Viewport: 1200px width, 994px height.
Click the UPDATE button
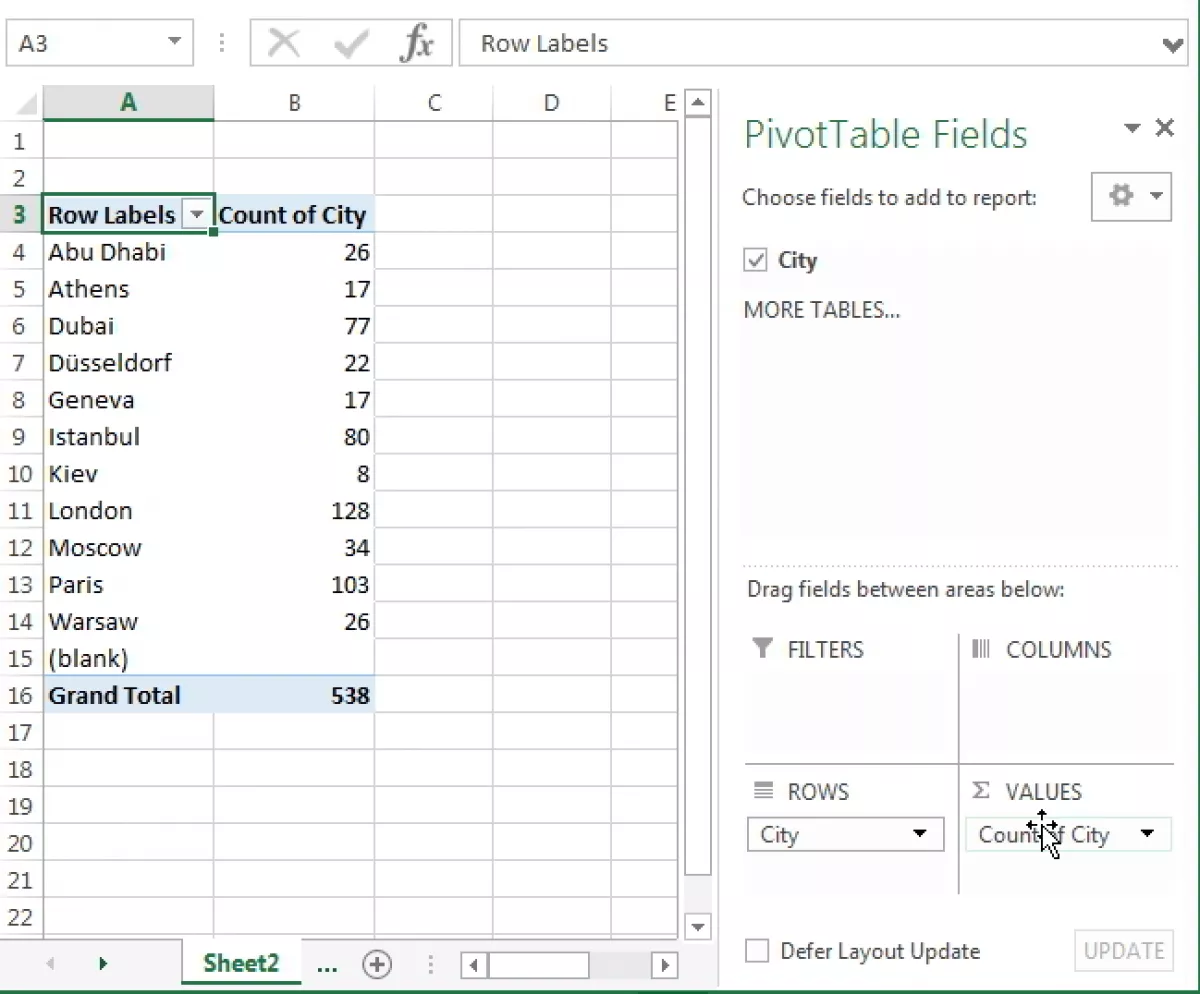(1124, 951)
